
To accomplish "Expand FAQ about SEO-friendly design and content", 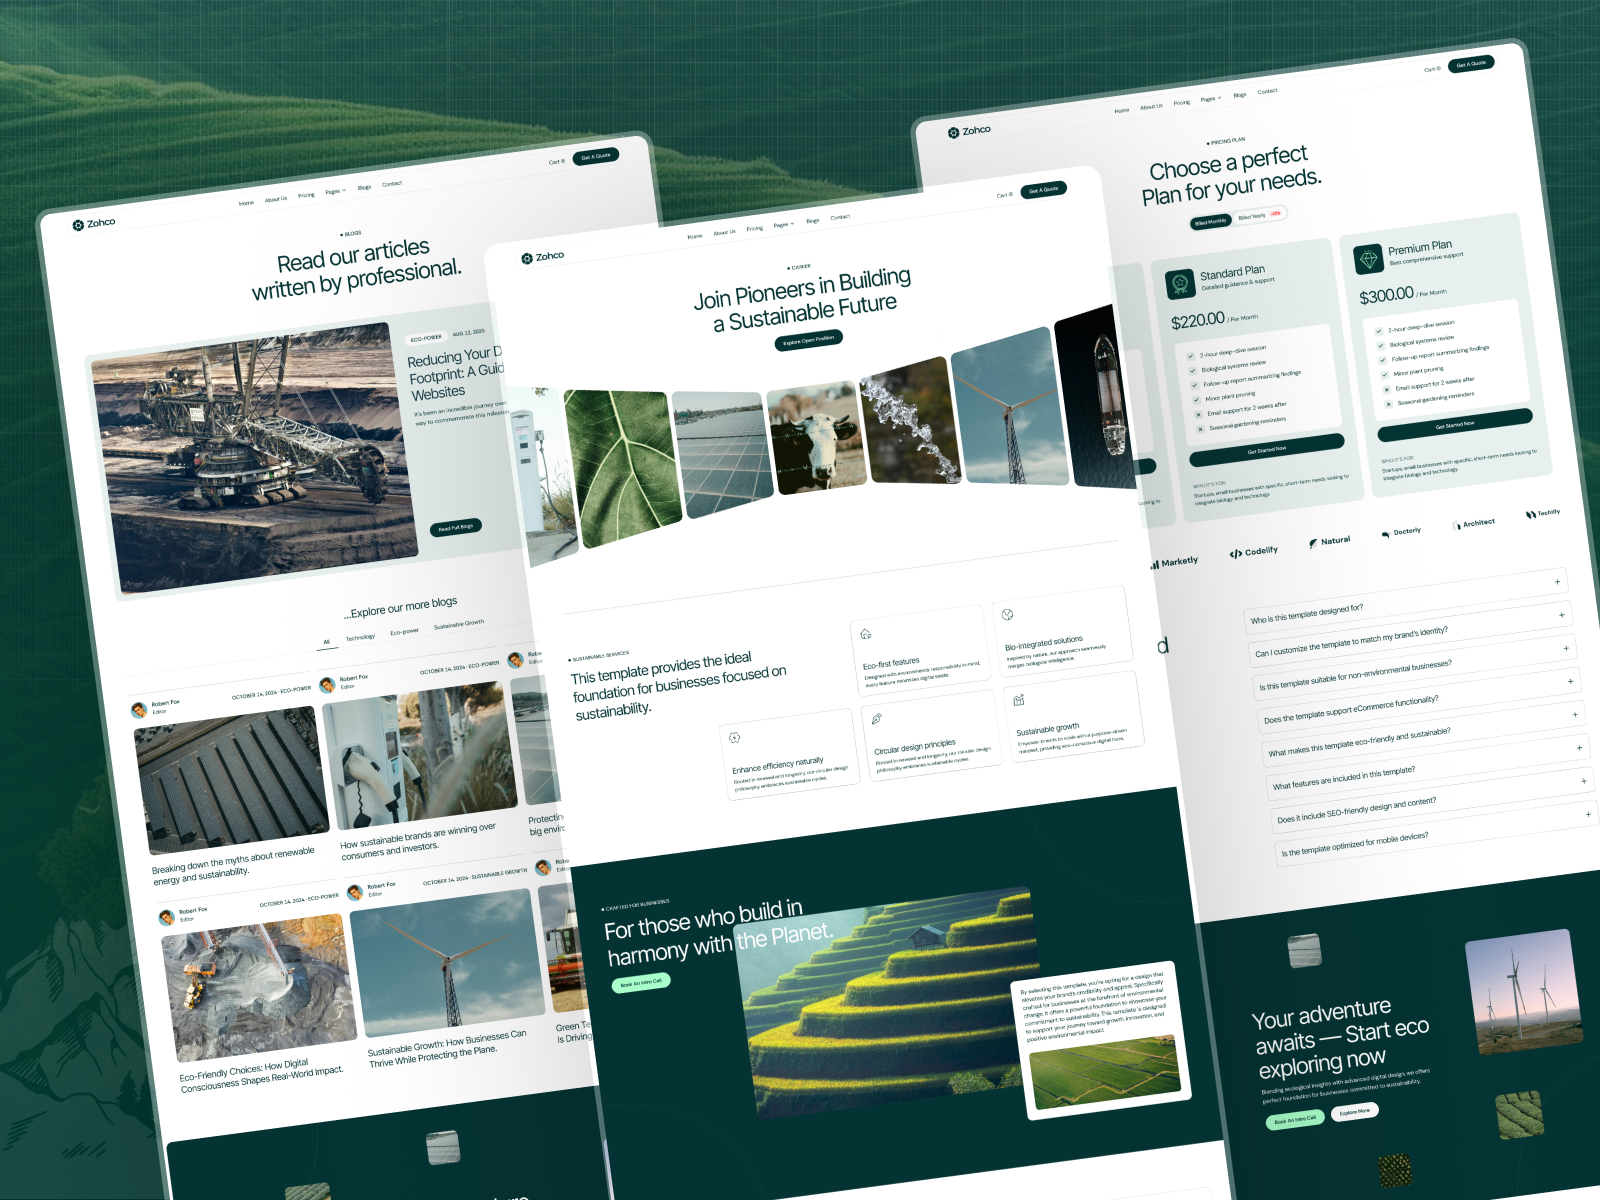I will click(x=1433, y=801).
